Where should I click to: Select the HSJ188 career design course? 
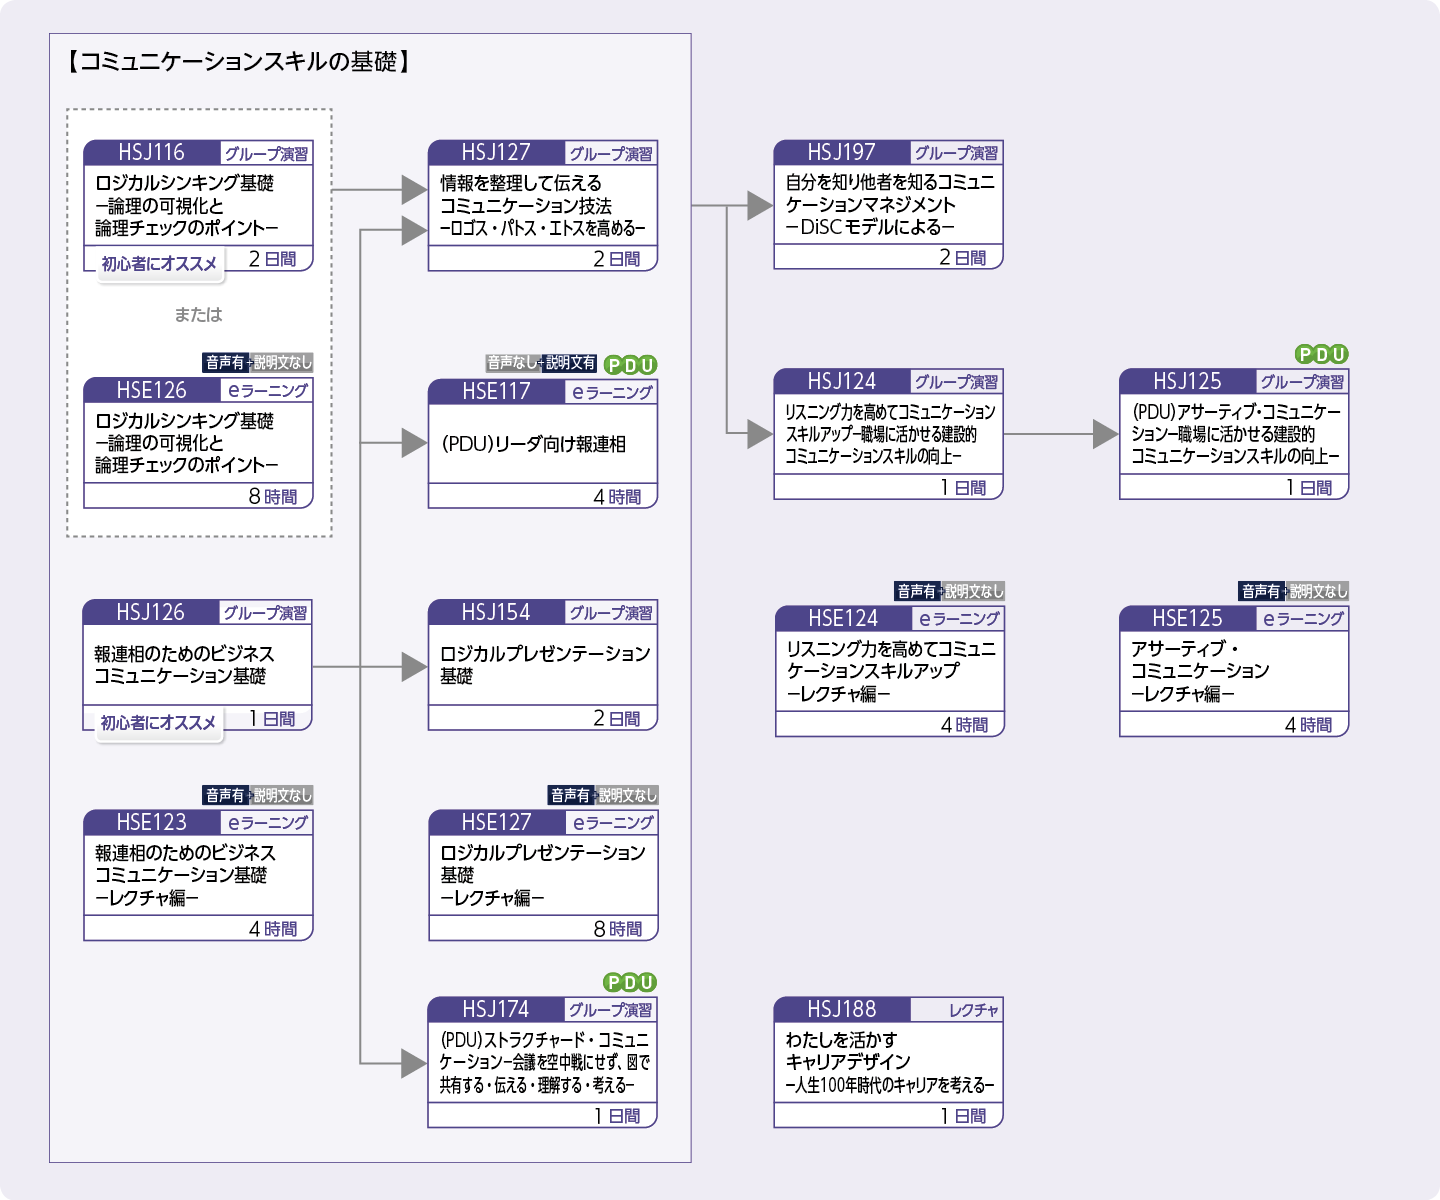(x=888, y=1062)
